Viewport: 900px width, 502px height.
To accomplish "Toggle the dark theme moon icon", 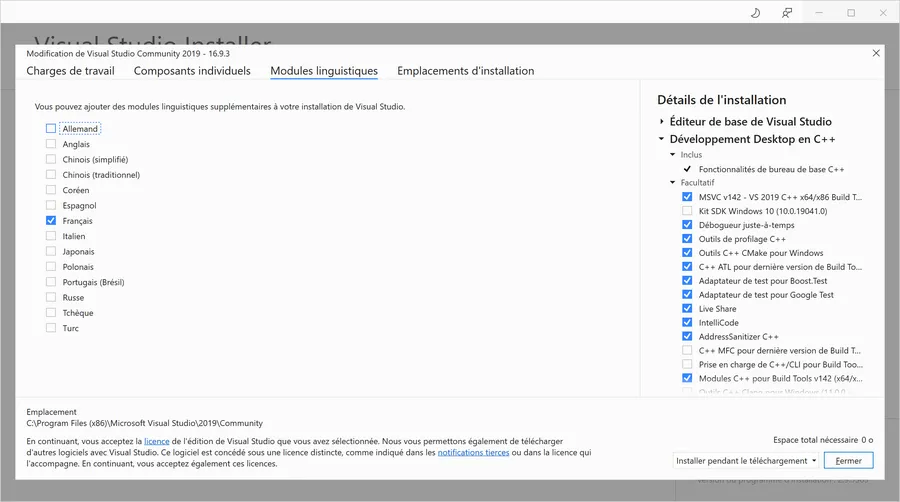I will point(755,13).
